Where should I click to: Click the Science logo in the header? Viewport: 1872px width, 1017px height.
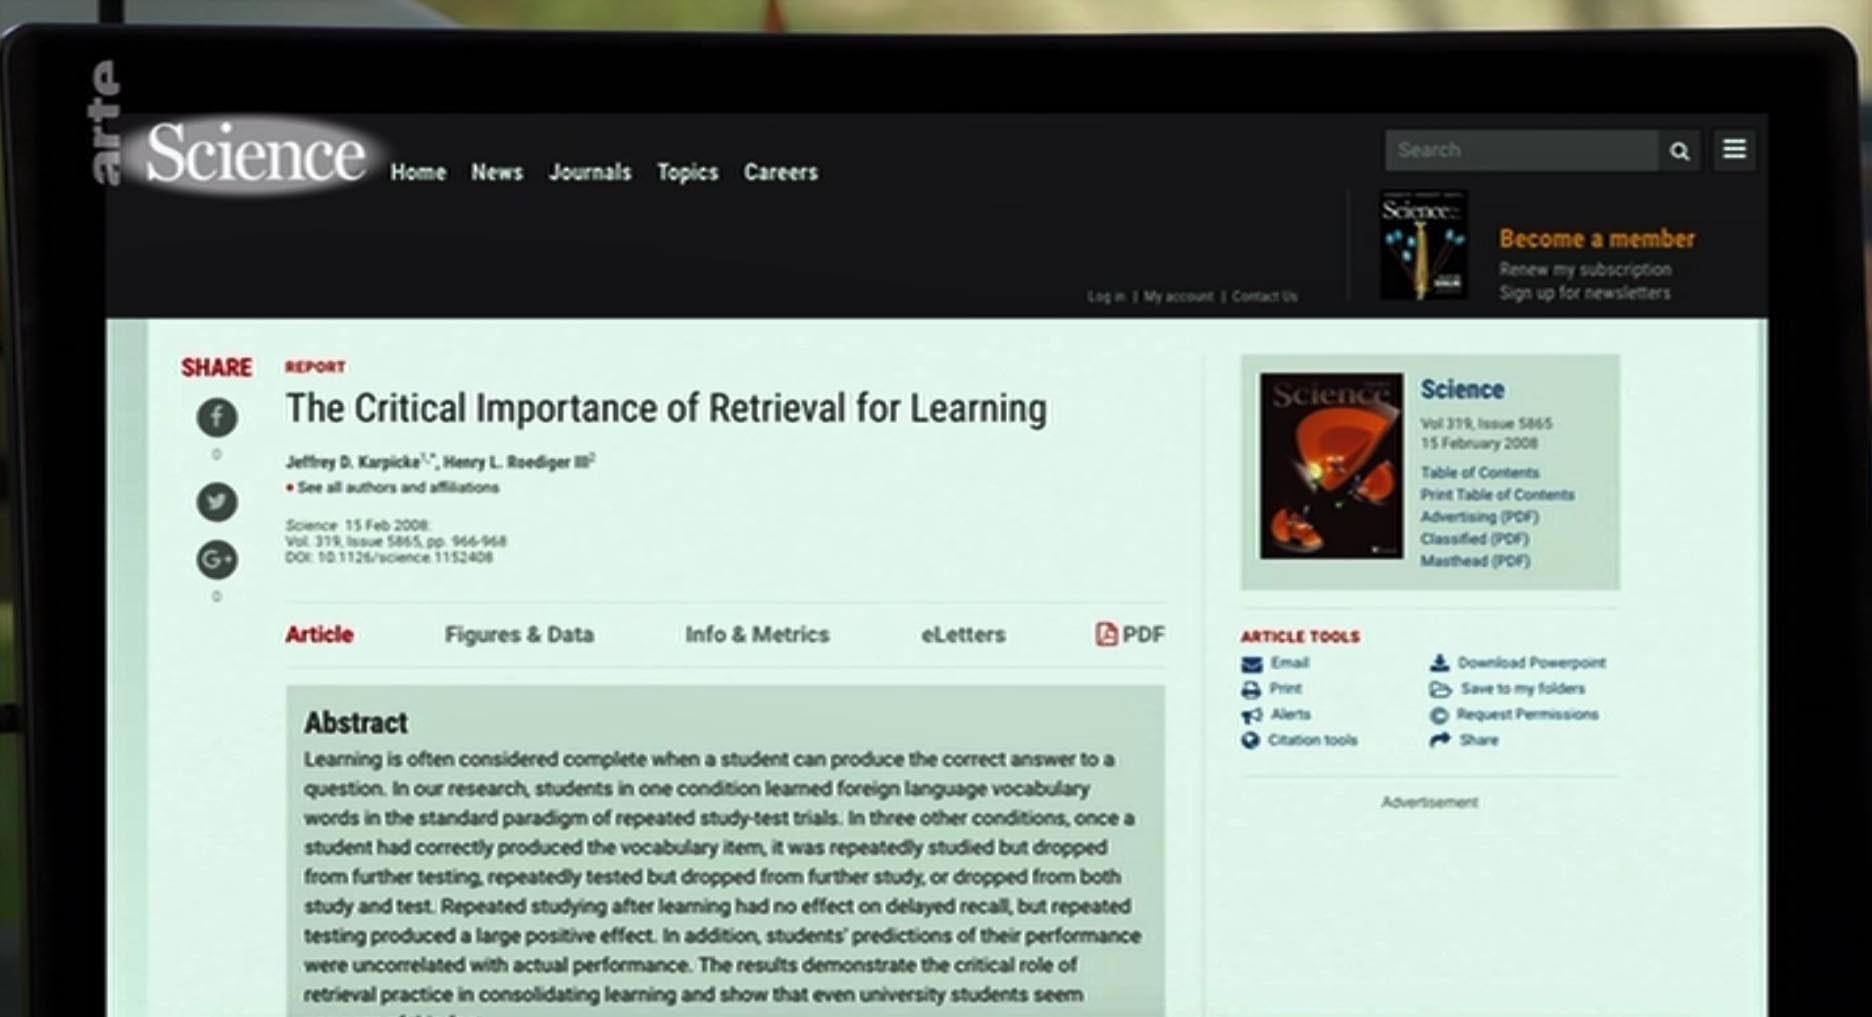tap(256, 155)
